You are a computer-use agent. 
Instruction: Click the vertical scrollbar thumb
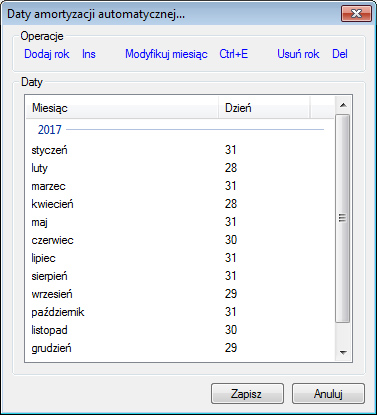343,218
